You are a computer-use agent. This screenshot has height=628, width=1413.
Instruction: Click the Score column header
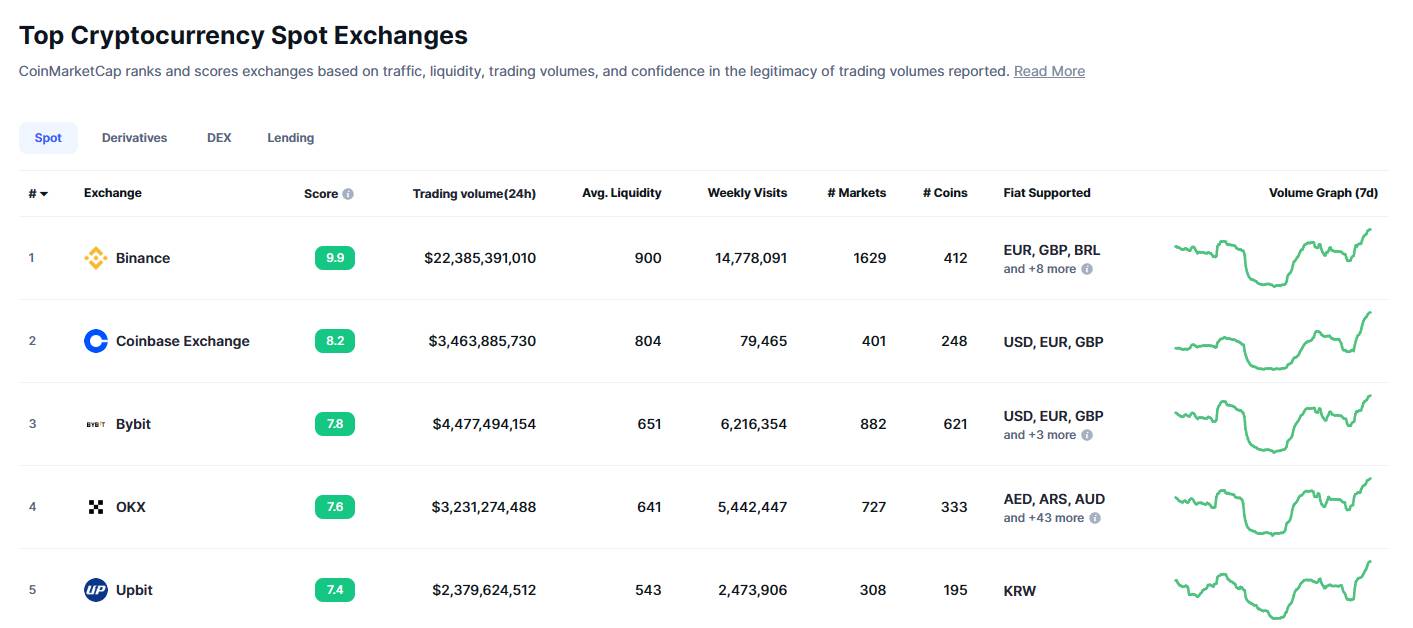click(321, 194)
